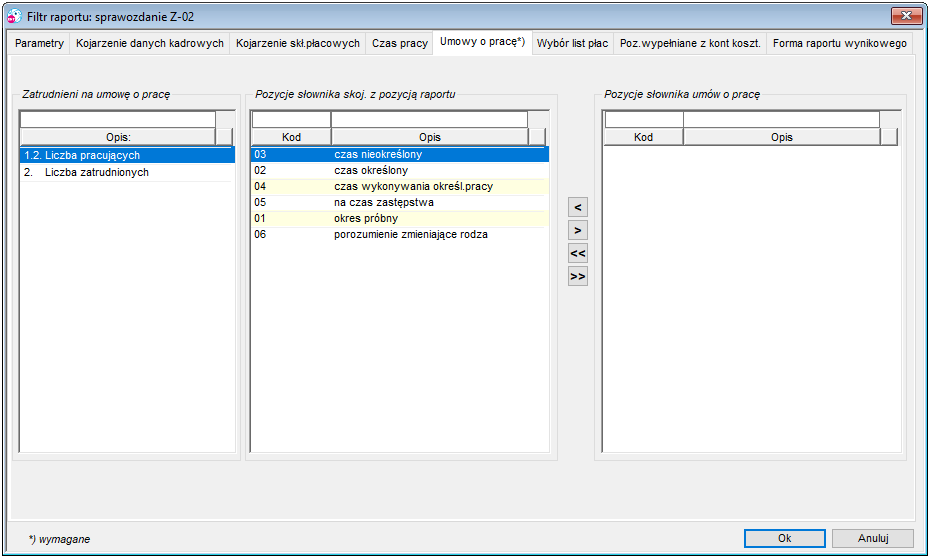Click the double left arrow move-all button
Image resolution: width=929 pixels, height=558 pixels.
coord(578,254)
